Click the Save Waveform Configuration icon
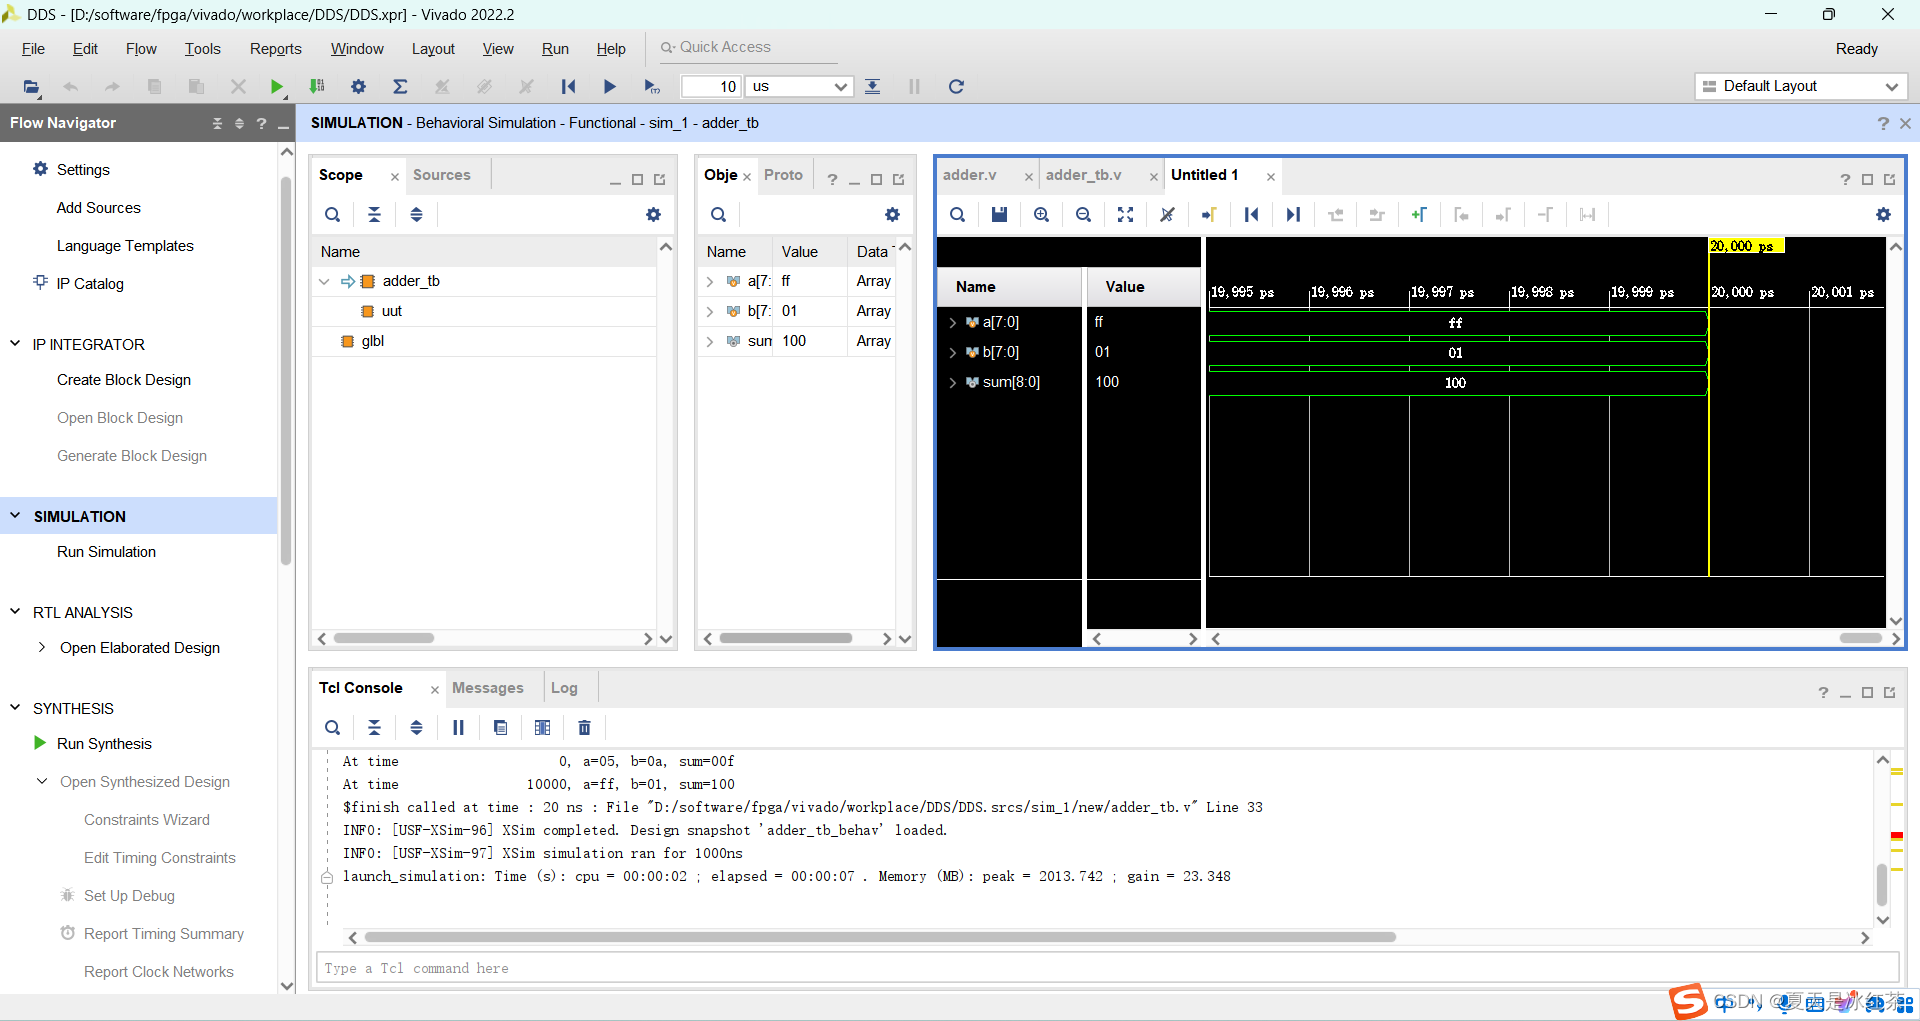This screenshot has height=1021, width=1920. pyautogui.click(x=999, y=215)
